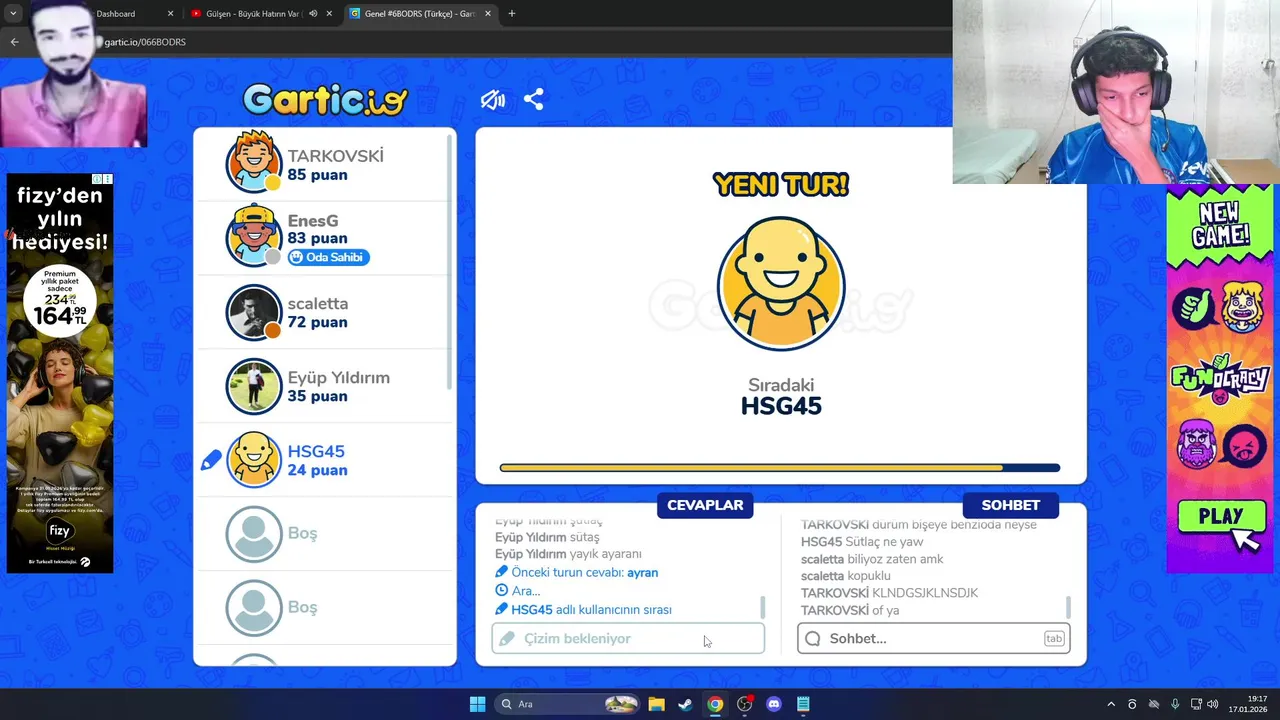Click the Oda Sahibi badge
Viewport: 1280px width, 720px height.
[x=328, y=257]
